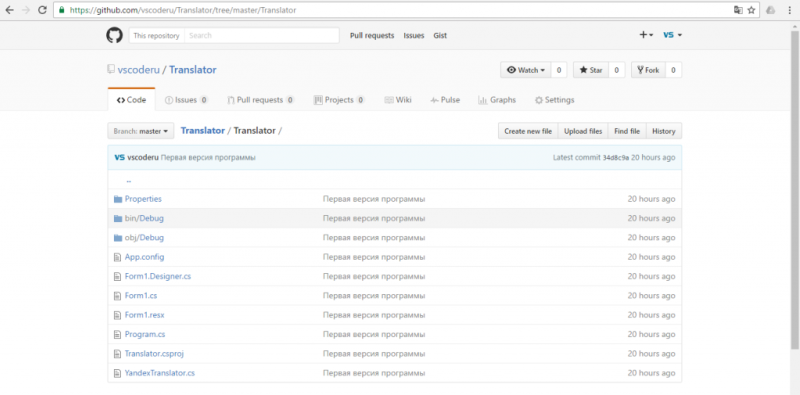Go up via the parent directory '..' link
800x395 pixels.
coord(129,180)
